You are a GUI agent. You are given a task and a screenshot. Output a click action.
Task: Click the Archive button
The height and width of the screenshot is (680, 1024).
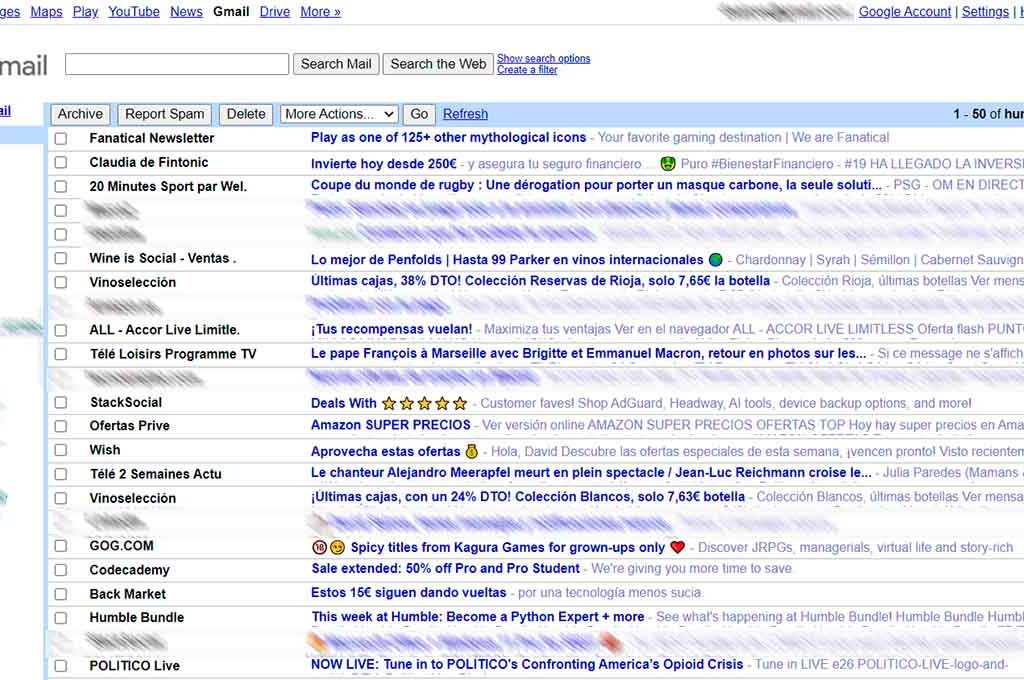[x=80, y=114]
